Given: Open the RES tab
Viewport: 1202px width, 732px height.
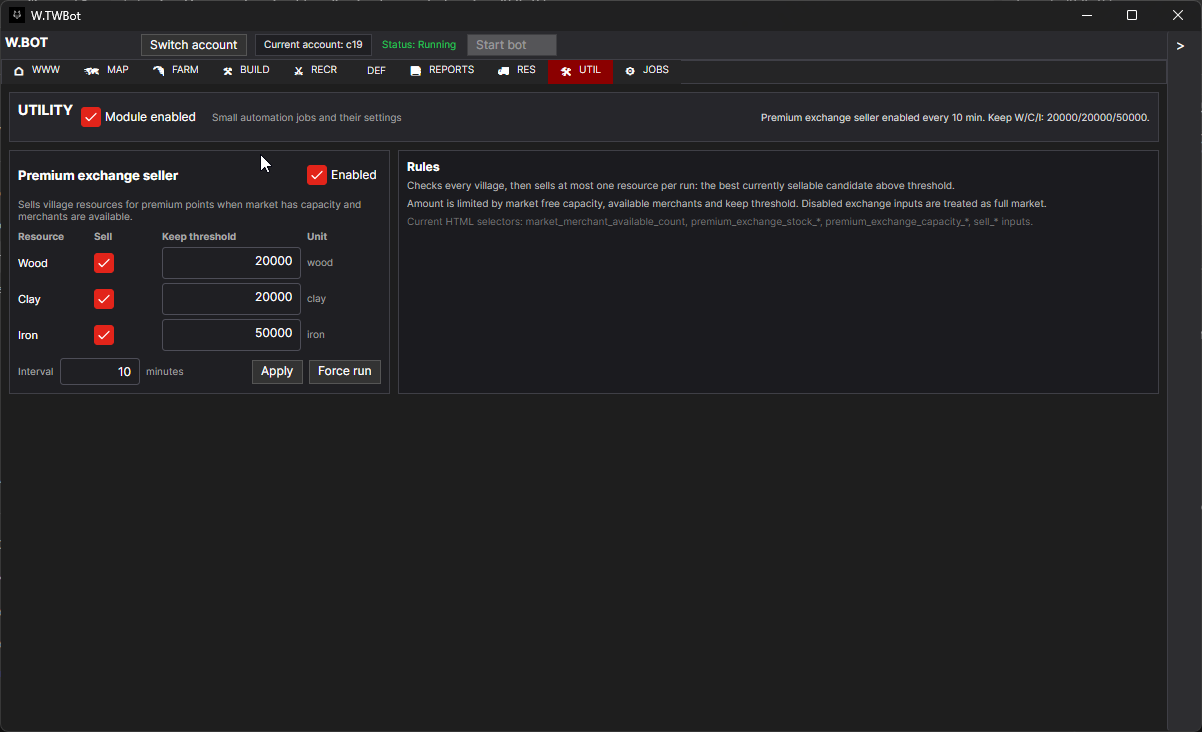Looking at the screenshot, I should (x=517, y=71).
